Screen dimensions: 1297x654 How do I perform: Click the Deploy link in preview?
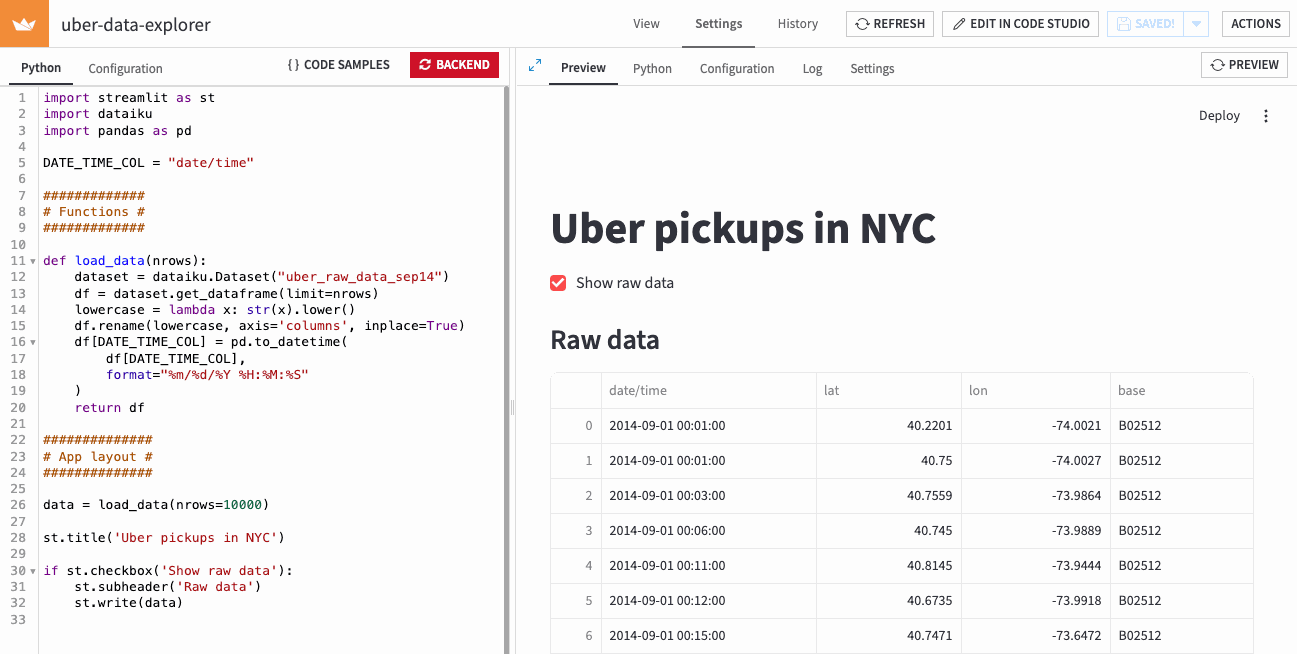click(x=1219, y=116)
